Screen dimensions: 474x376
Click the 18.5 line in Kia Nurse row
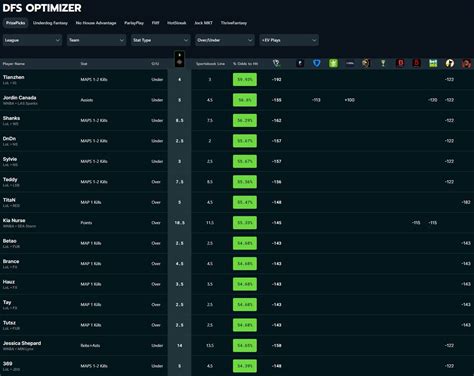(180, 223)
